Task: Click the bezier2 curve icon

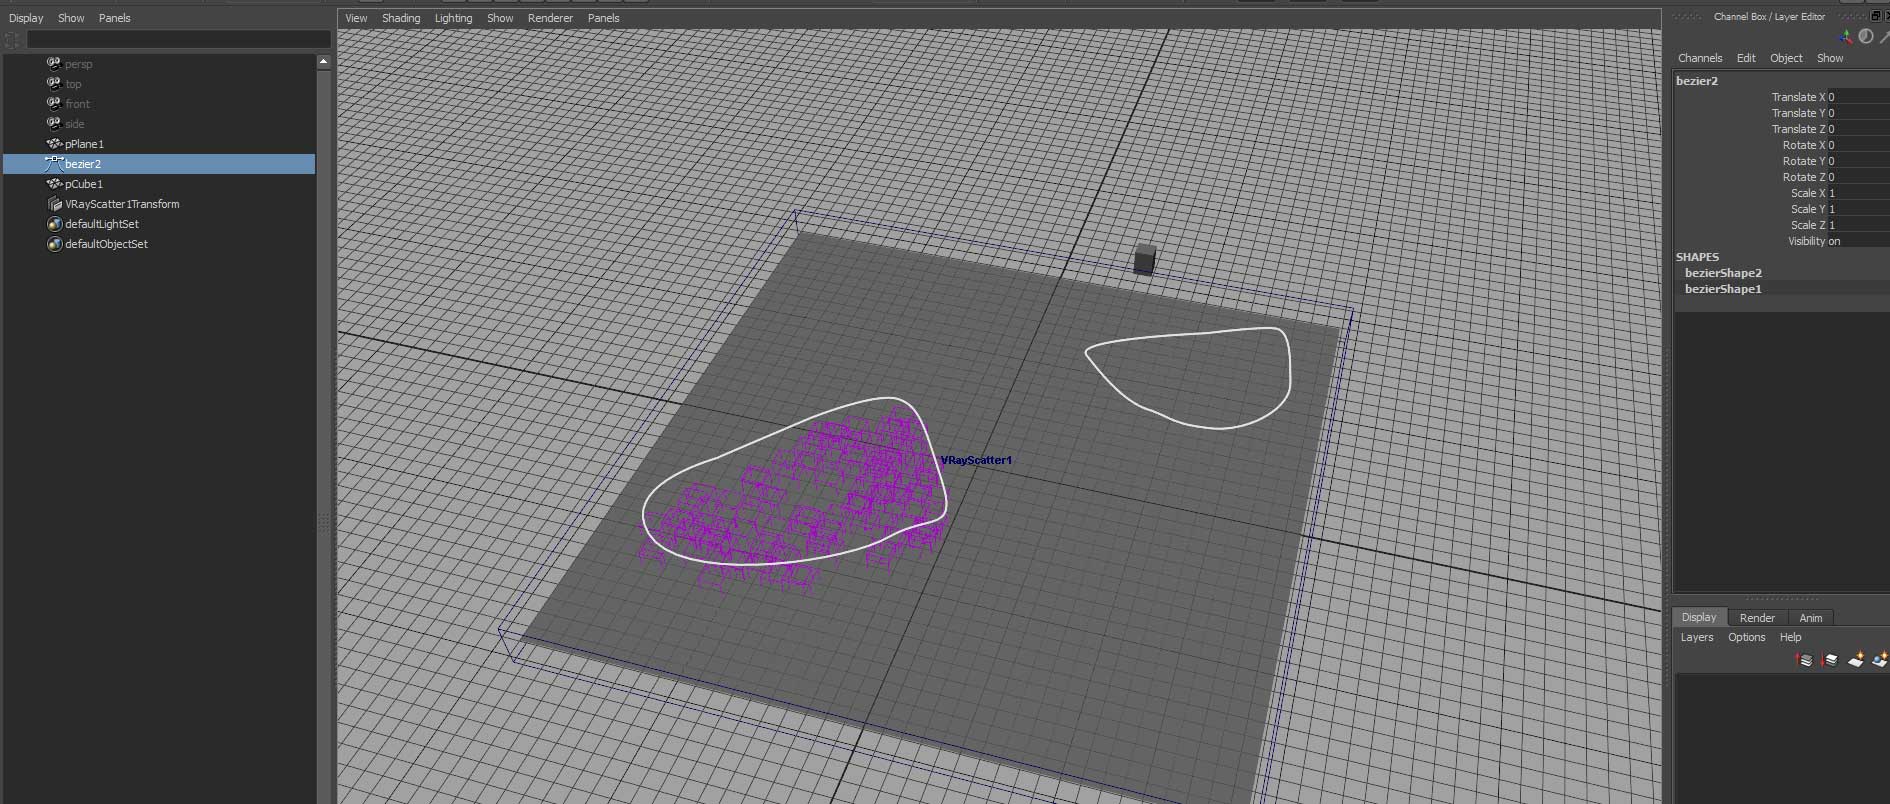Action: pyautogui.click(x=54, y=163)
